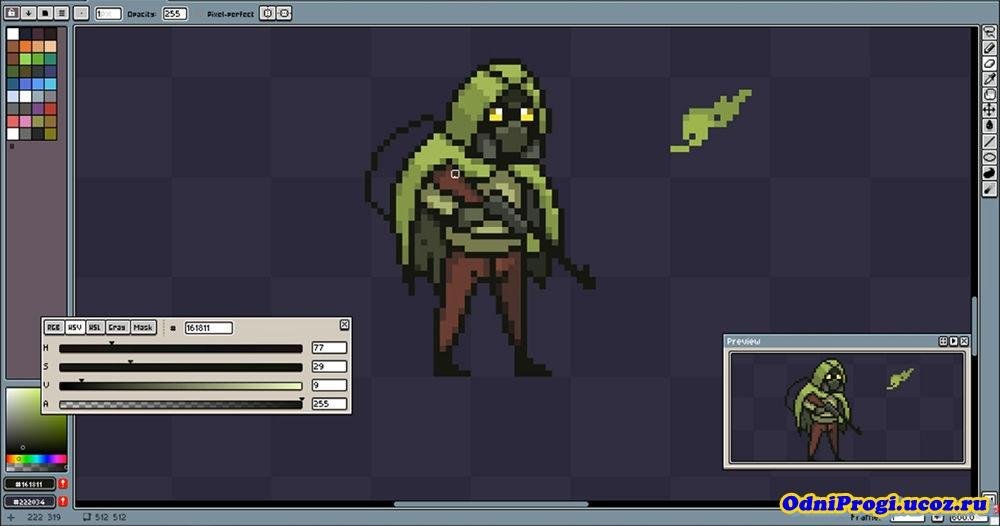Pick the cyan light blue palette swatch

(x=50, y=84)
